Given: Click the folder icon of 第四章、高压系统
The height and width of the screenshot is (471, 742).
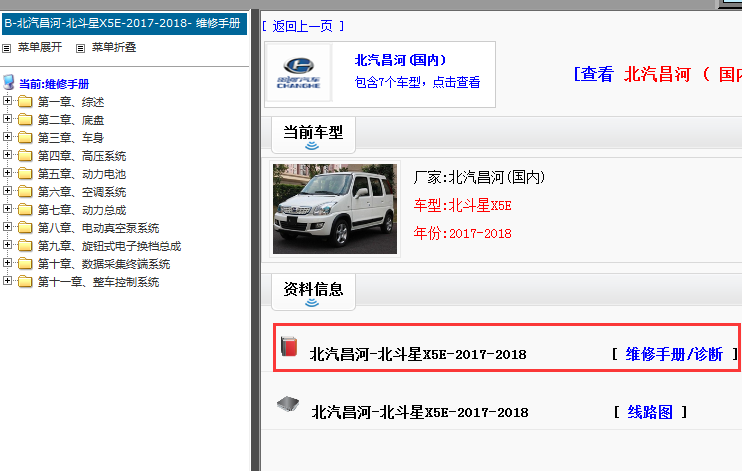Looking at the screenshot, I should [25, 156].
